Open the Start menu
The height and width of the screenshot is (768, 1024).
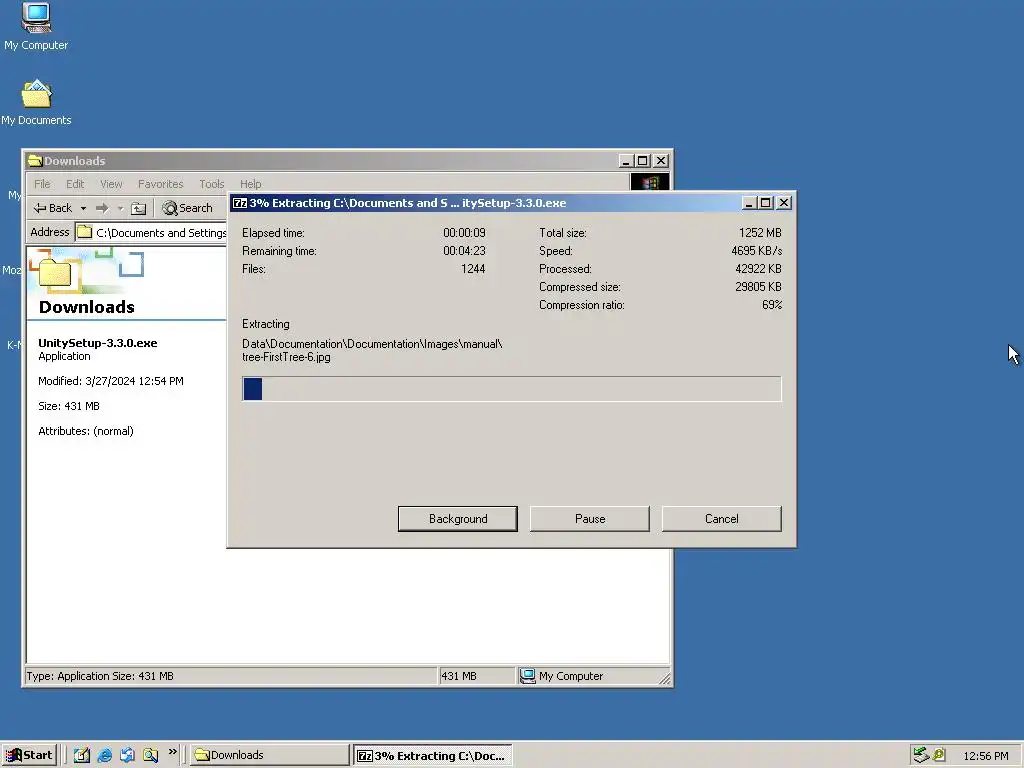pos(29,755)
